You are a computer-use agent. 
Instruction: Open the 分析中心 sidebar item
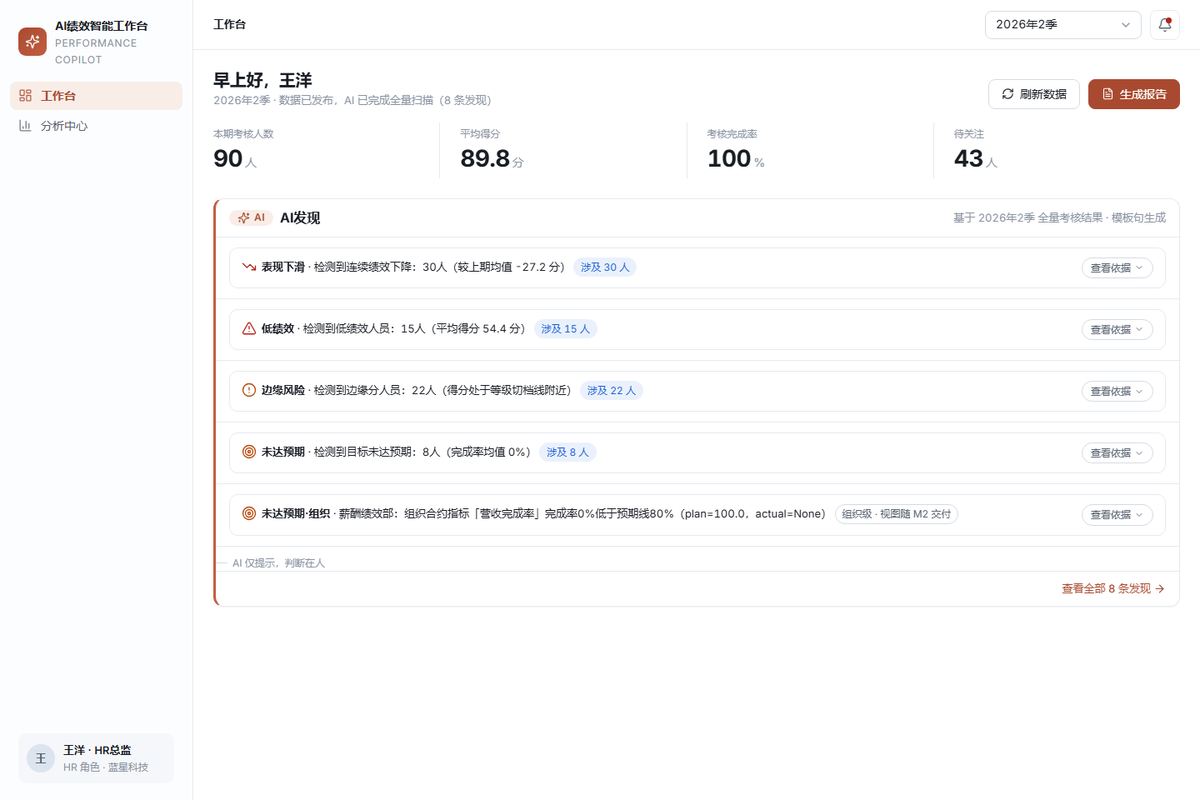[96, 126]
